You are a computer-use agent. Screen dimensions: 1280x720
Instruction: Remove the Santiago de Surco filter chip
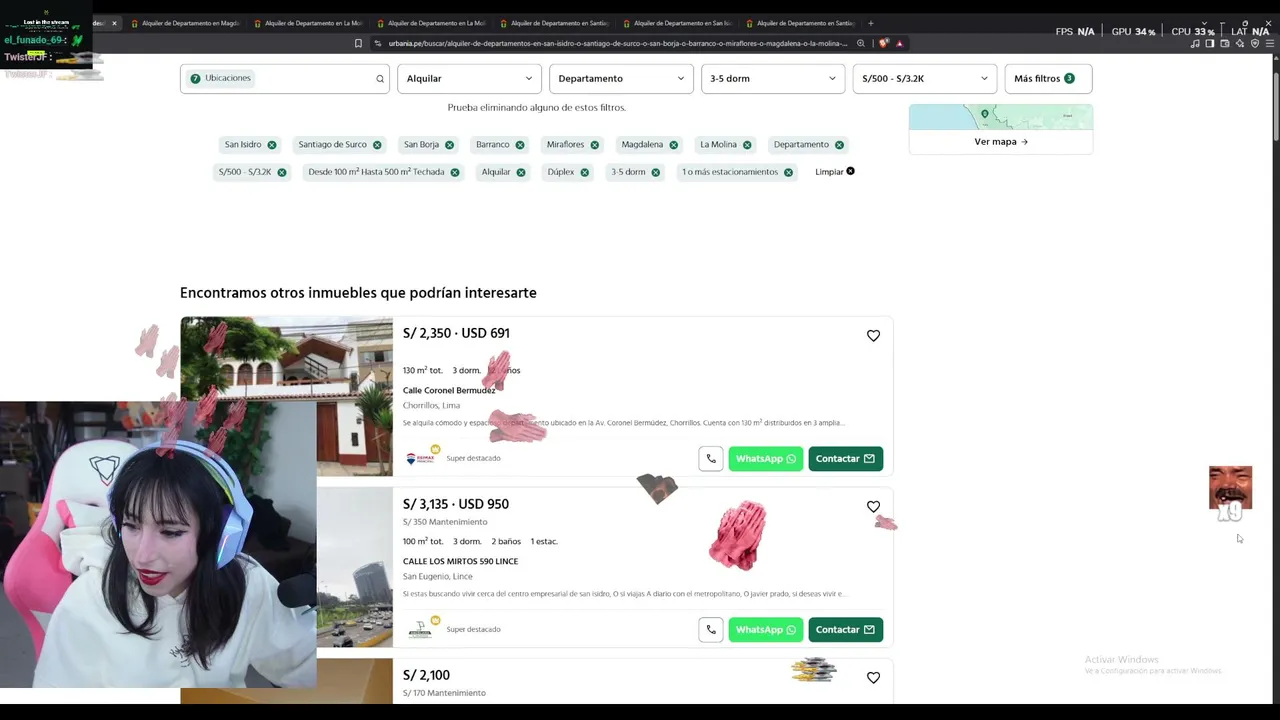pos(377,145)
